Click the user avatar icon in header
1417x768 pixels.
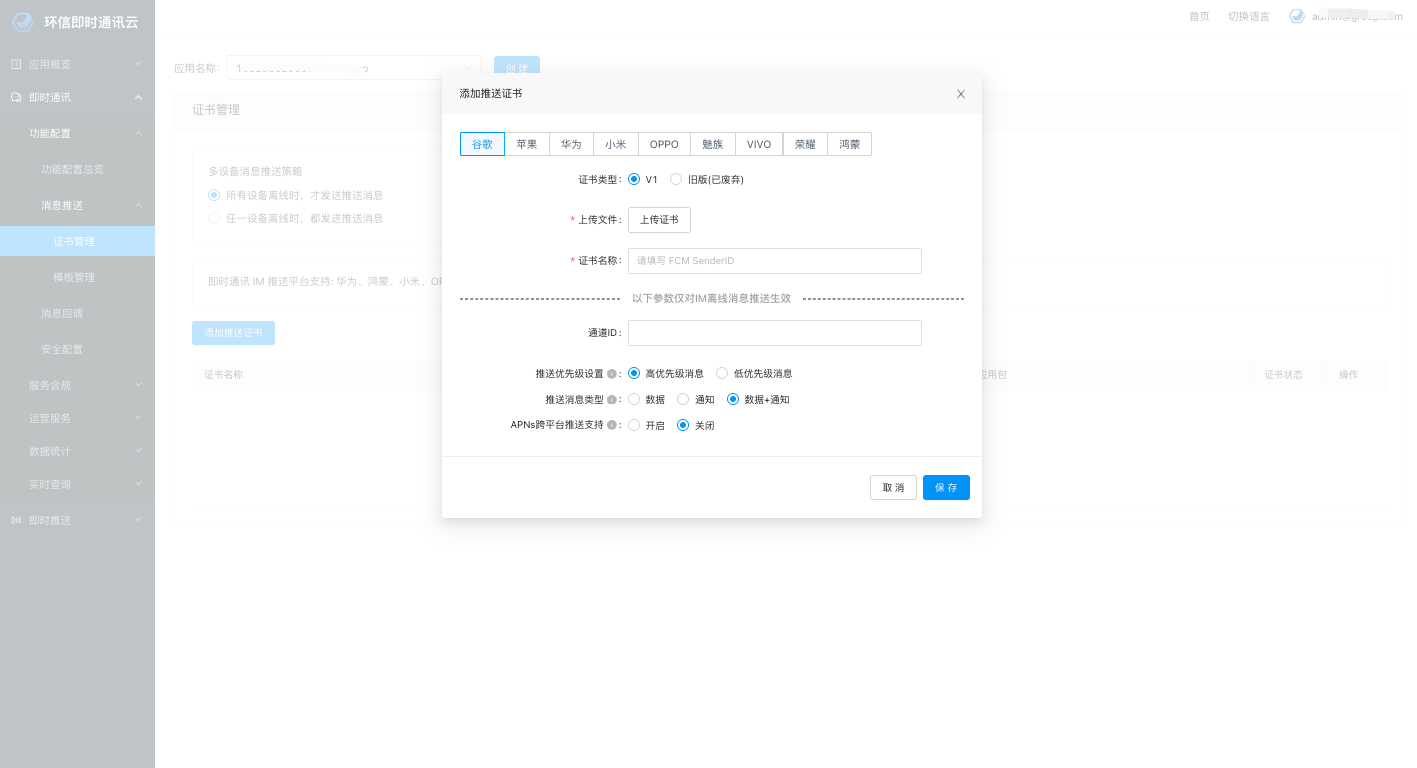point(1297,16)
